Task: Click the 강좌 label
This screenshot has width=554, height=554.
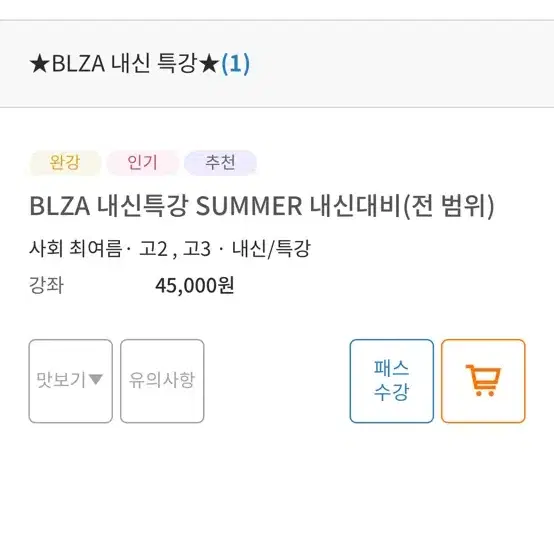Action: tap(46, 285)
